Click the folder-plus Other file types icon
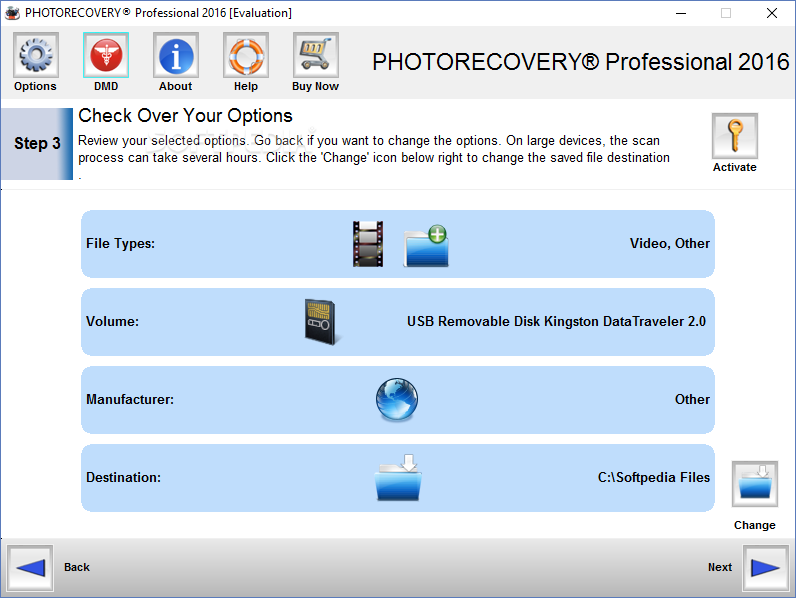The image size is (796, 598). (426, 246)
